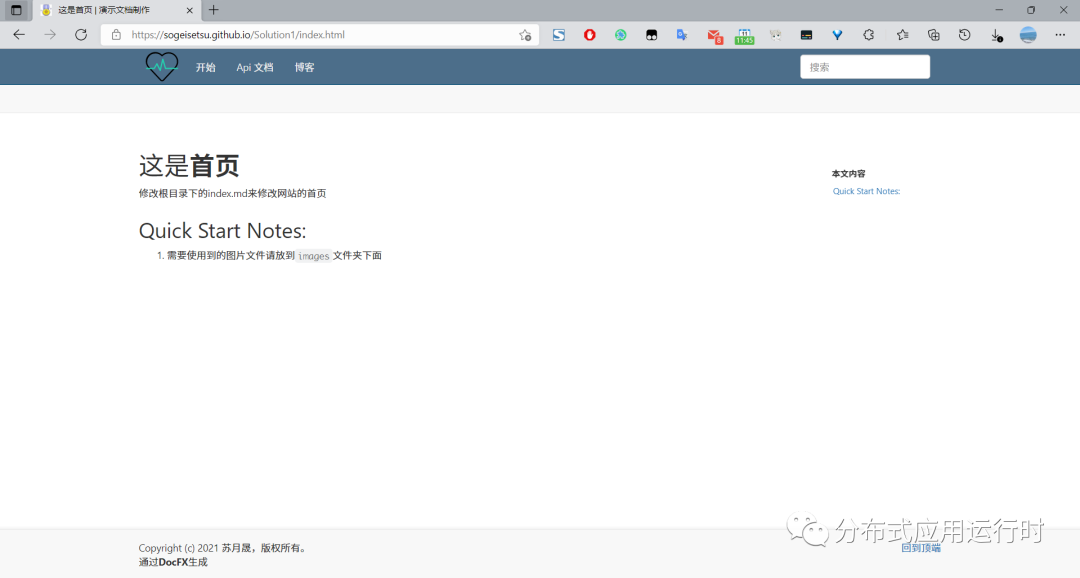Click inside the 搜索 search box

[864, 66]
